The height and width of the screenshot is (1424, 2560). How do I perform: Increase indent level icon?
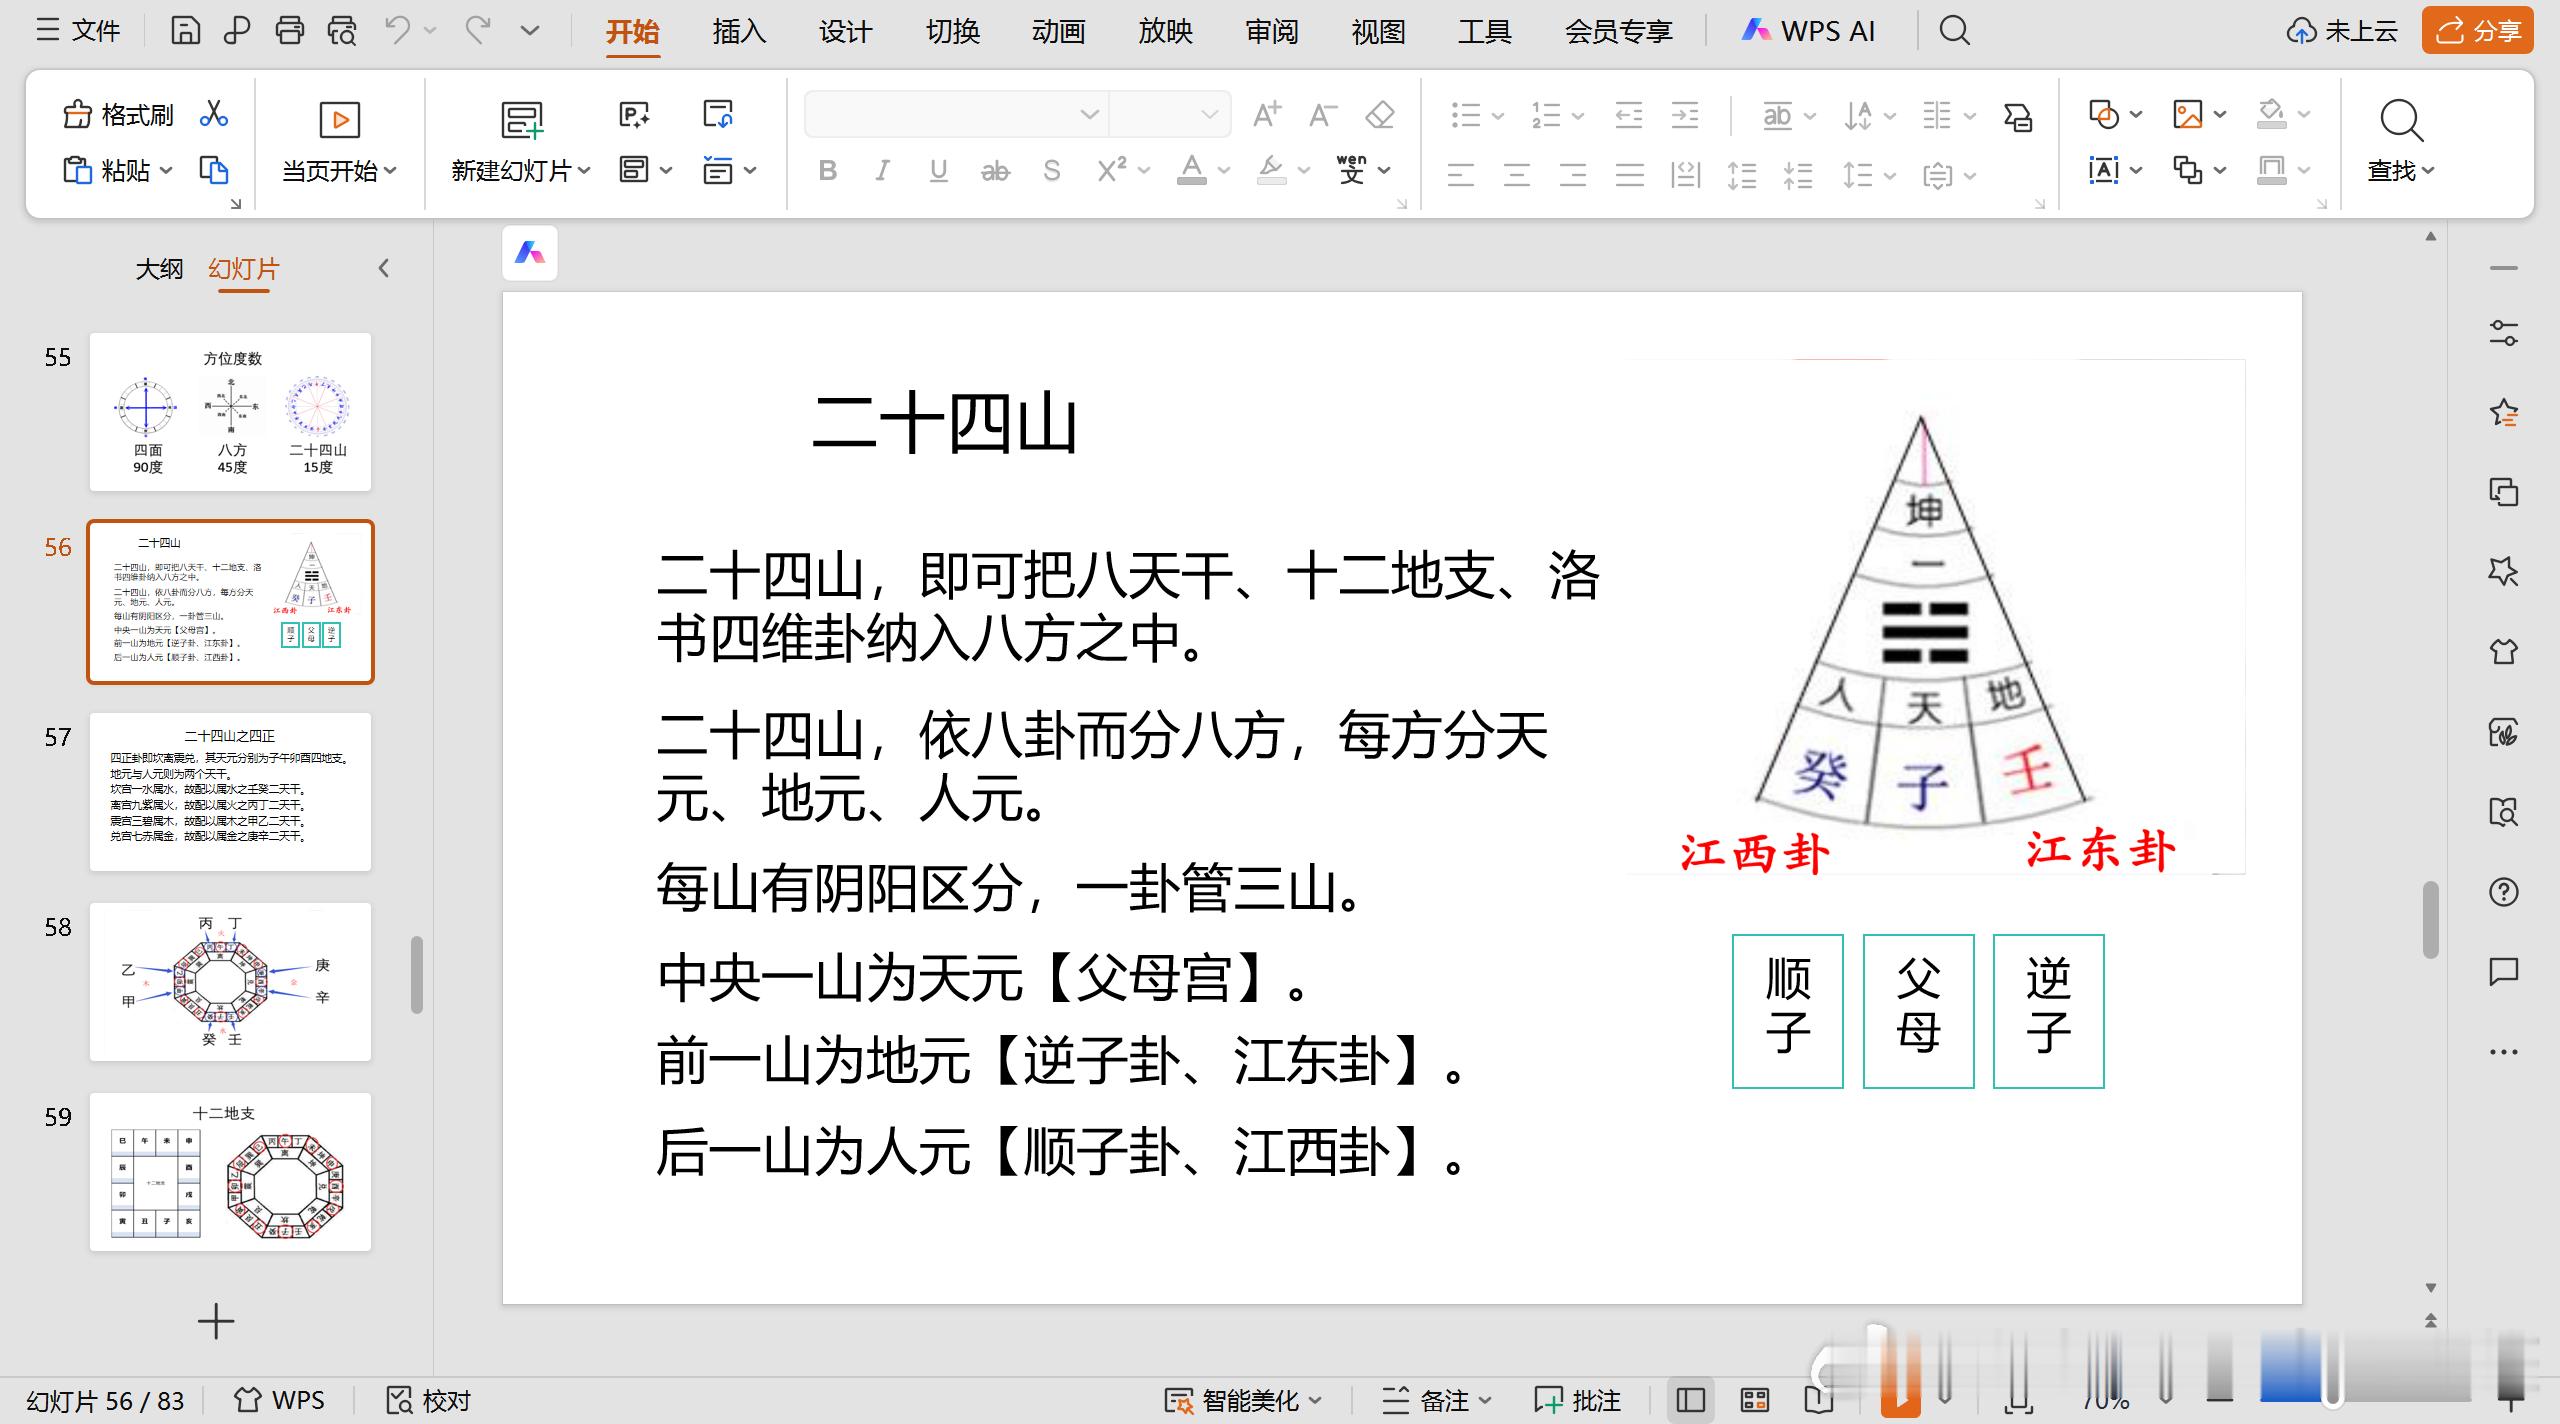pos(1686,115)
